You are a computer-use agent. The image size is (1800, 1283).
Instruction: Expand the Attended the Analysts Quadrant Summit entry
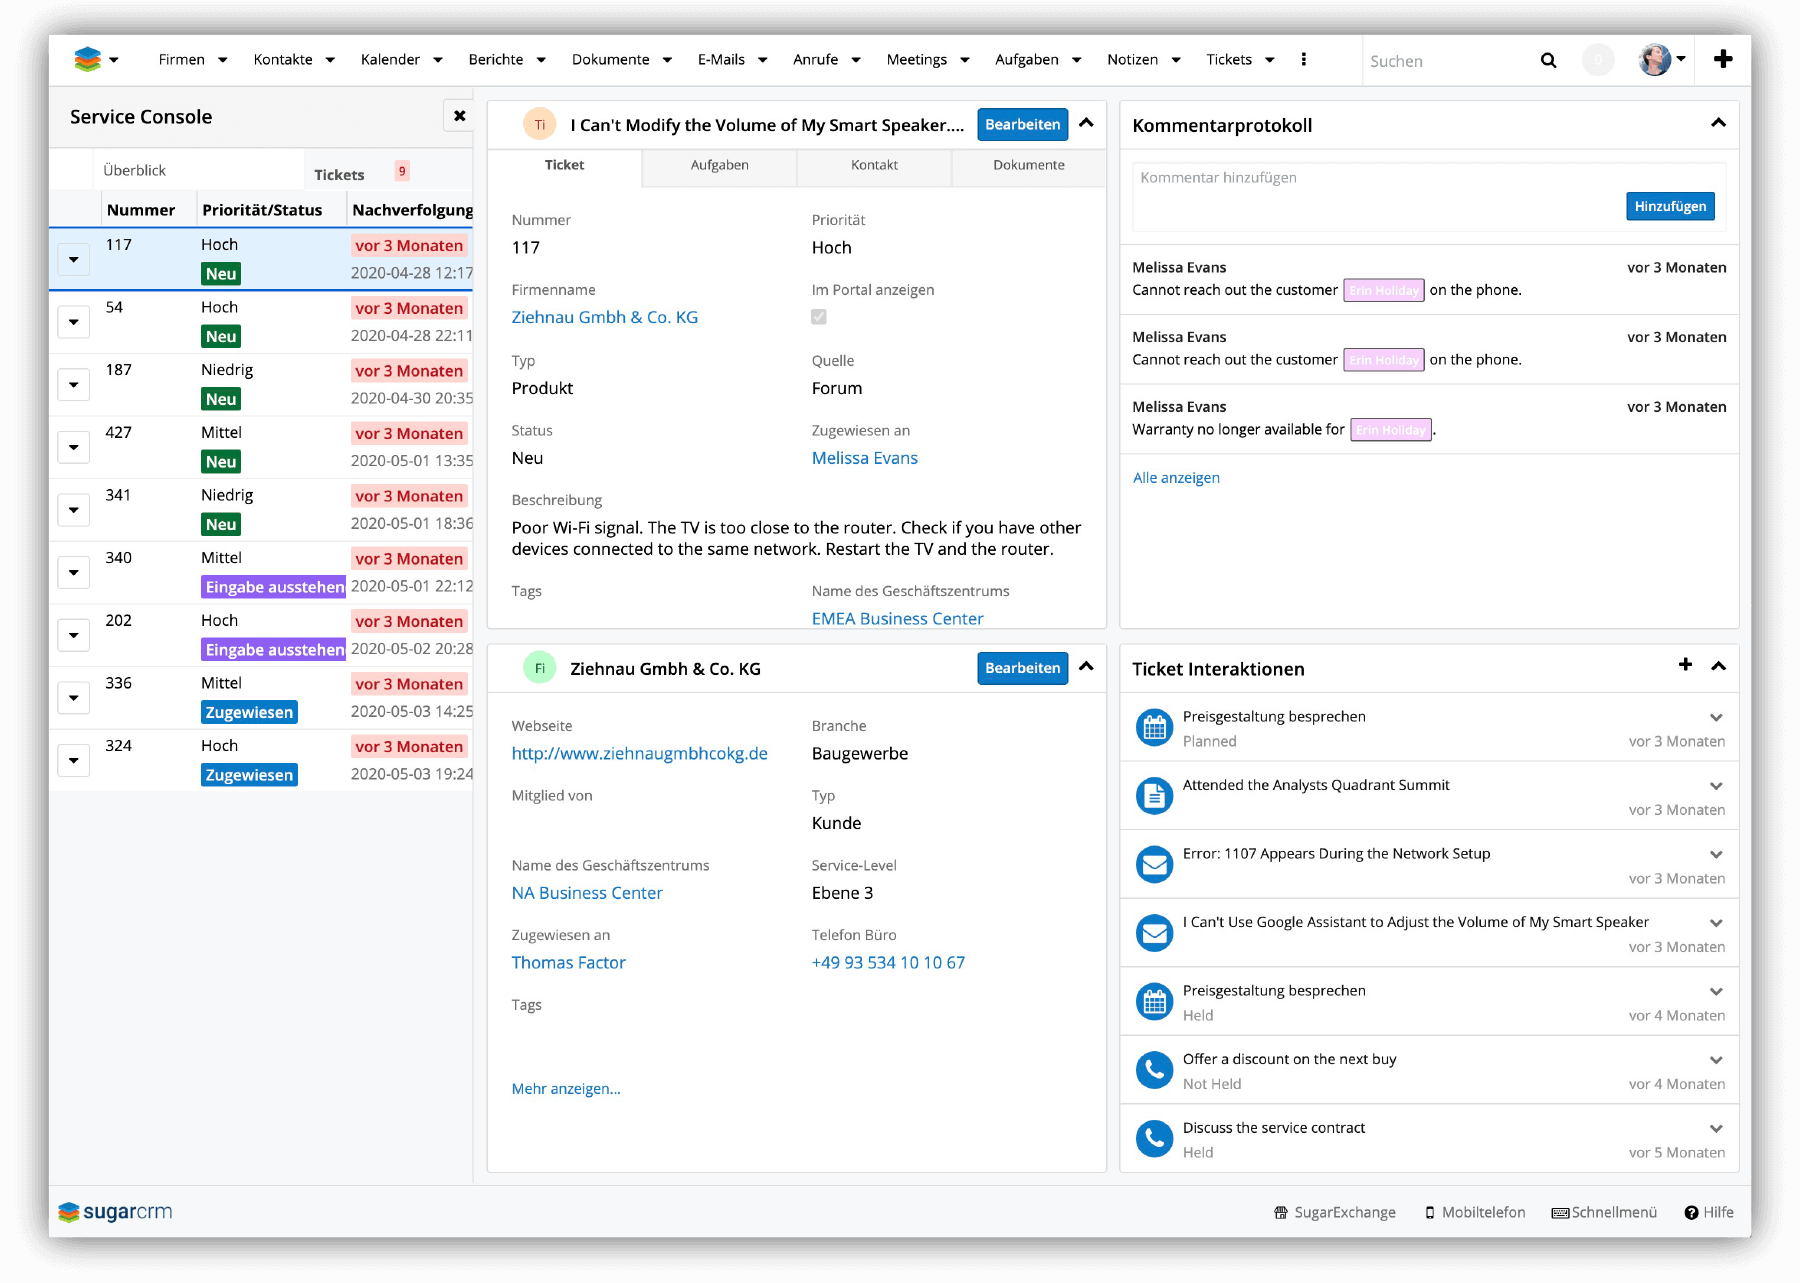(1716, 787)
